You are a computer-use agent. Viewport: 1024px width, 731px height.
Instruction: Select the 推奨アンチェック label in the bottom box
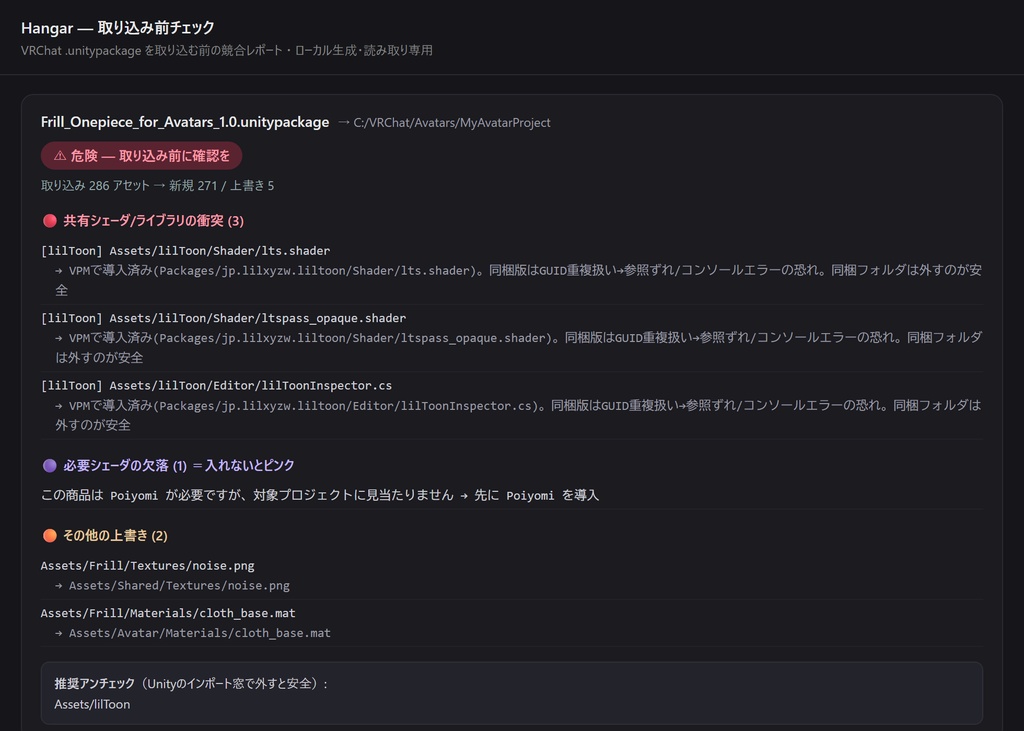[95, 683]
